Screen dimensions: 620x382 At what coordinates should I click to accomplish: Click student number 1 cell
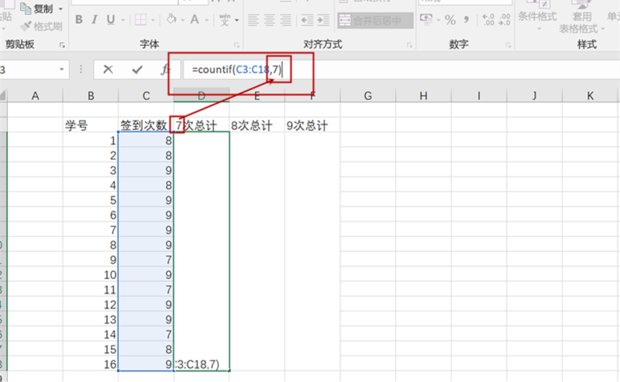coord(91,140)
